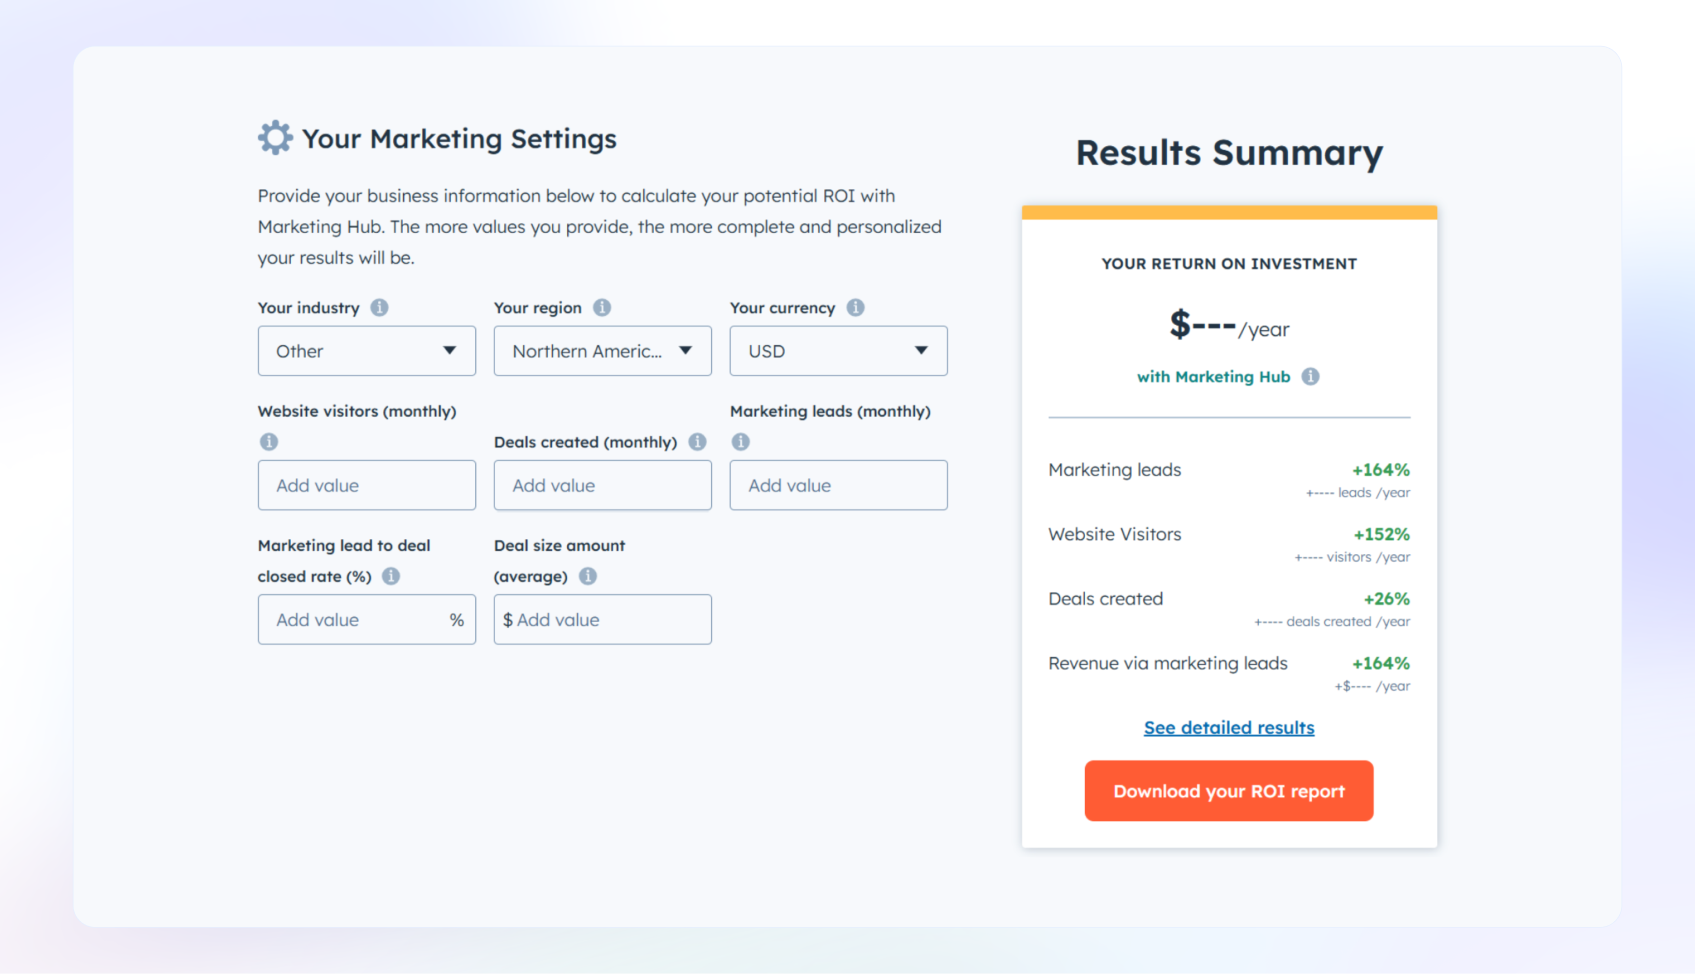Click the gear icon beside Your Marketing Settings

(x=273, y=137)
